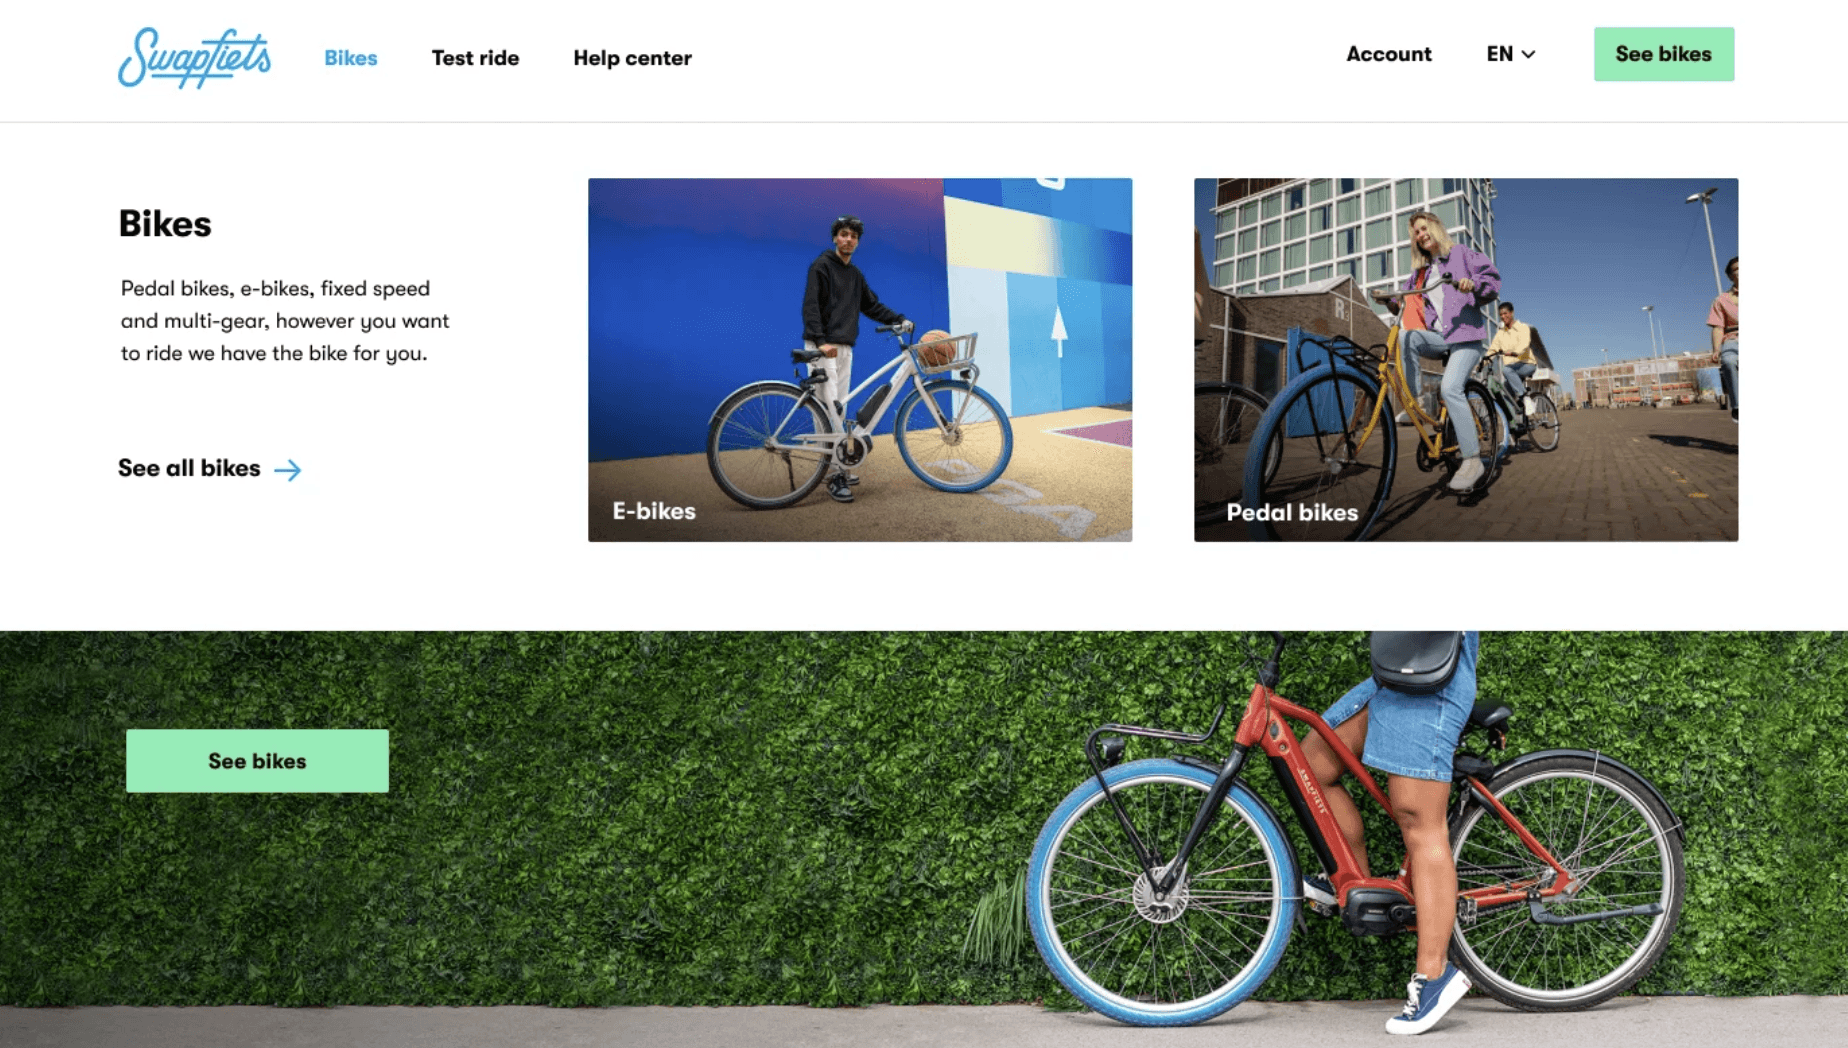Viewport: 1848px width, 1048px height.
Task: Click the arrow next to See all bikes
Action: pyautogui.click(x=288, y=470)
